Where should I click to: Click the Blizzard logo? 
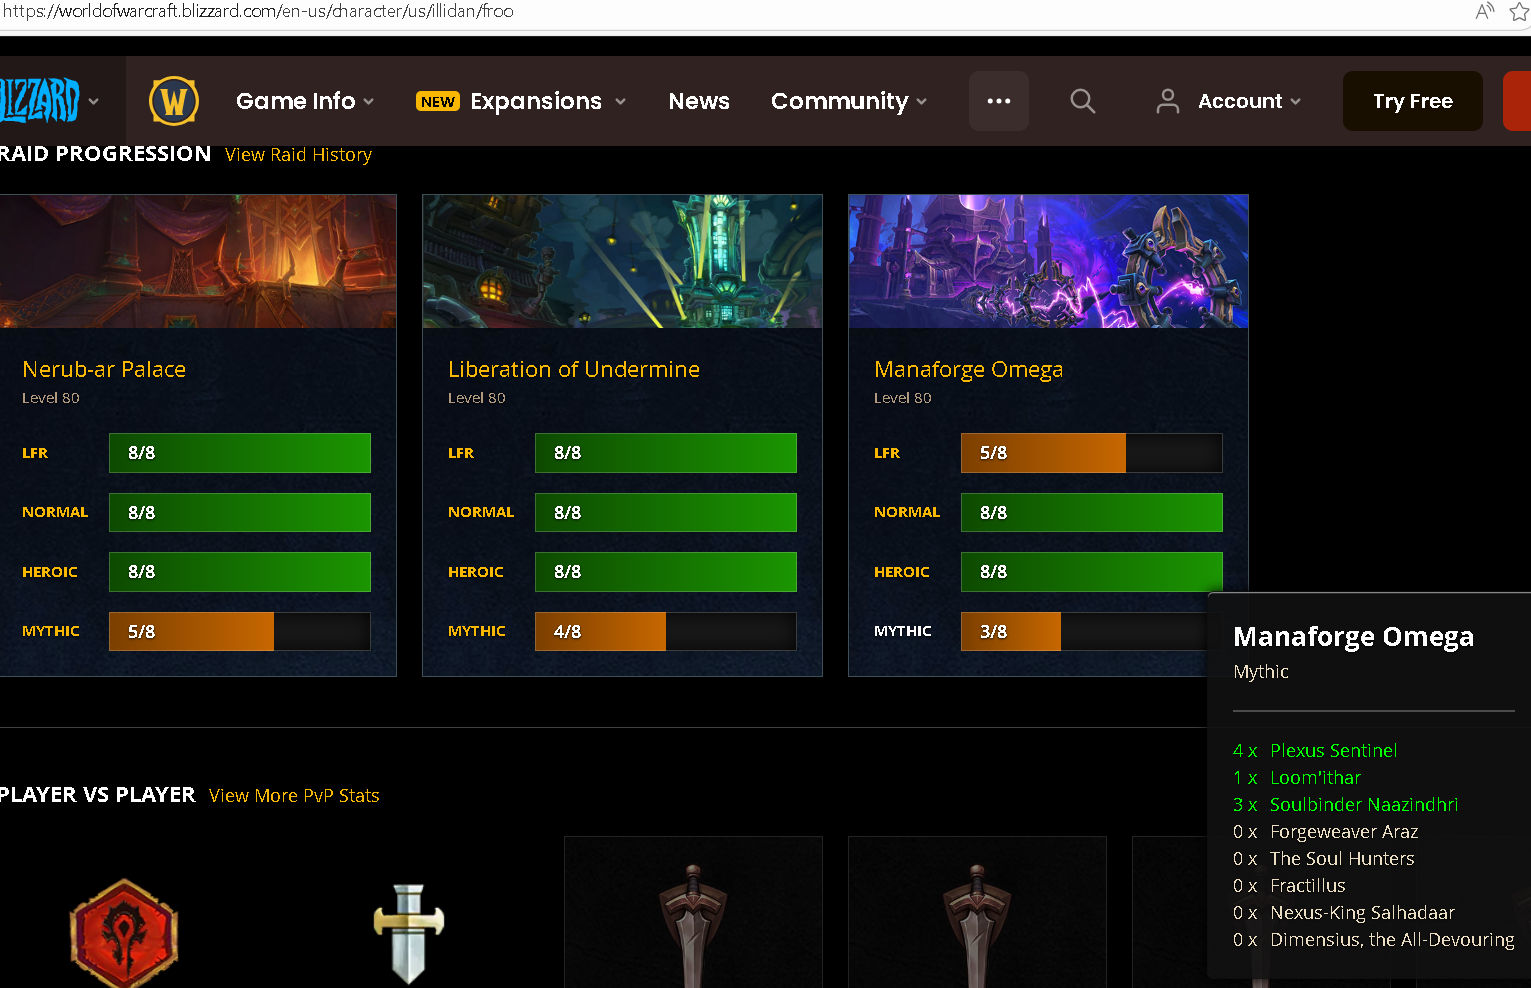click(39, 101)
